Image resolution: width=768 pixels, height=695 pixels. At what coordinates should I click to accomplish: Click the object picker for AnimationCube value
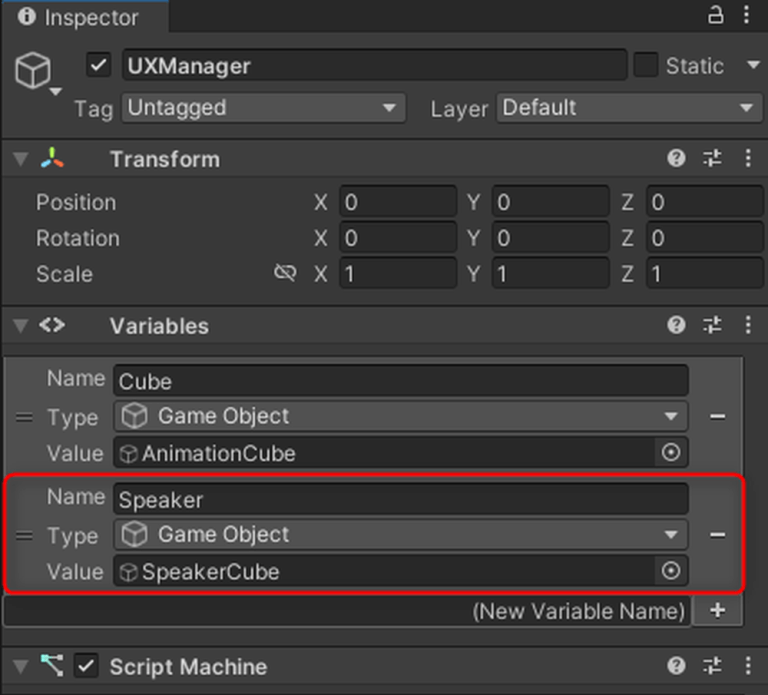[671, 453]
